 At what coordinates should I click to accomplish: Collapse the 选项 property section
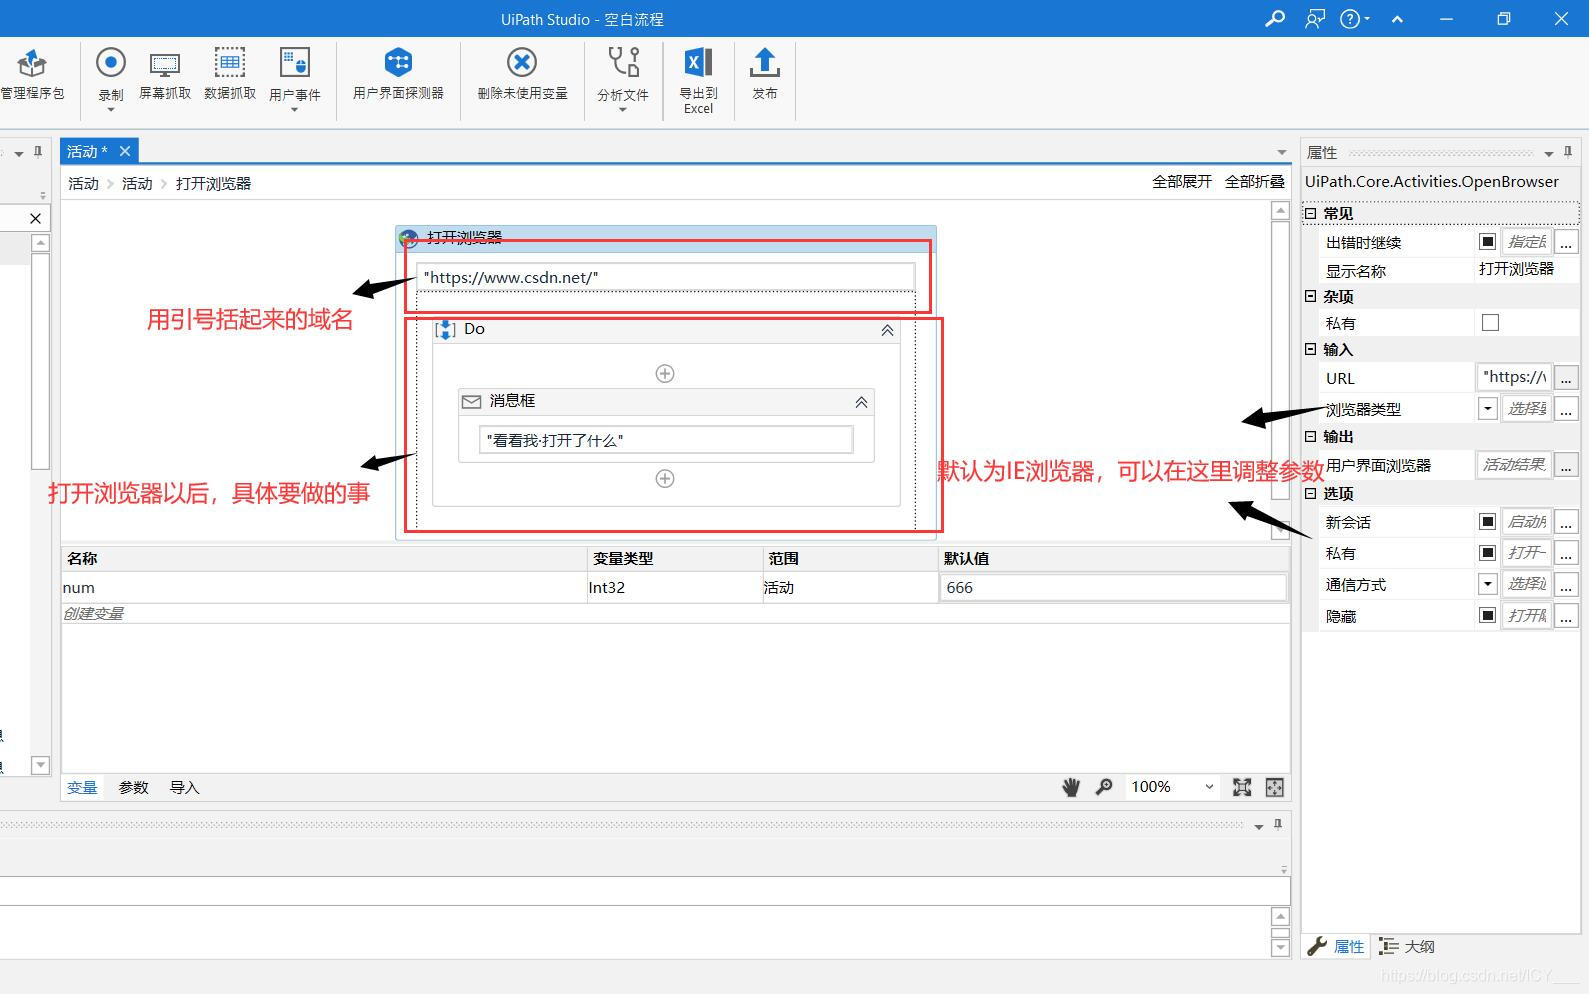pyautogui.click(x=1311, y=493)
